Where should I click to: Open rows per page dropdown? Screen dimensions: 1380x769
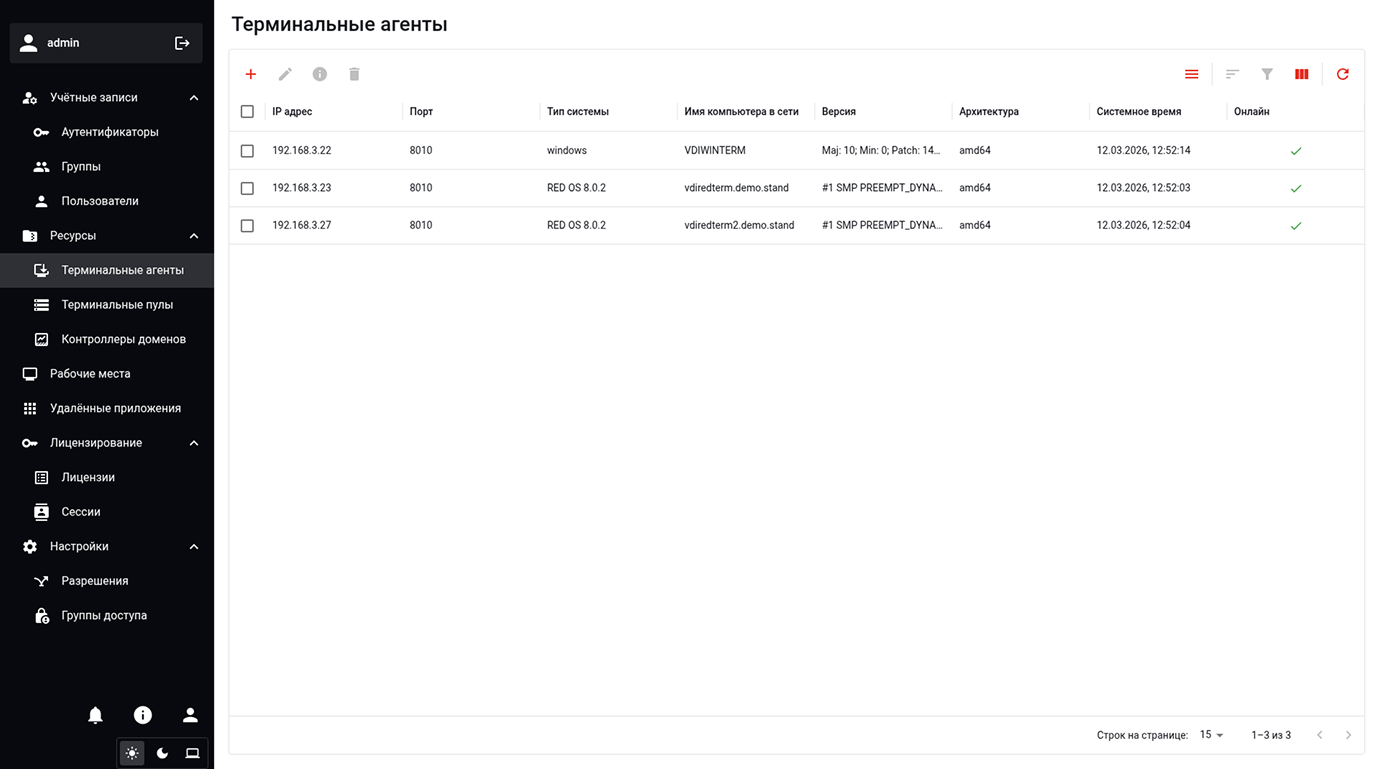click(x=1211, y=735)
